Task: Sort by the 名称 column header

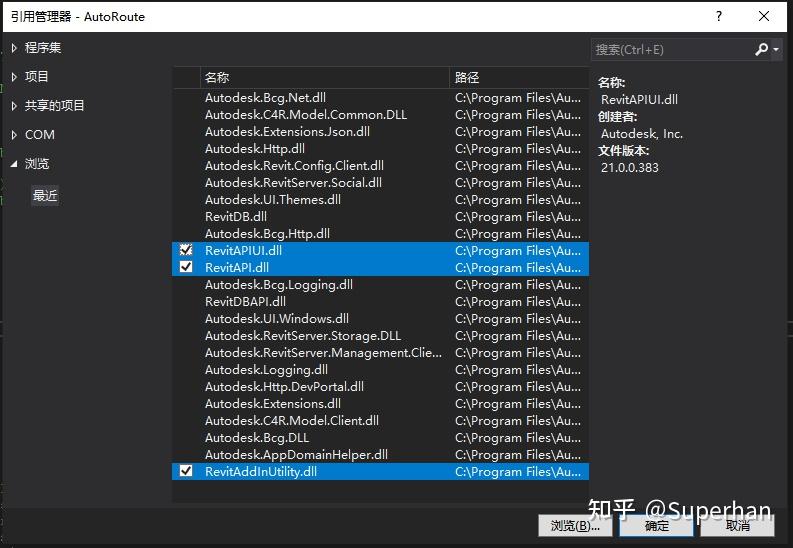Action: [x=325, y=77]
